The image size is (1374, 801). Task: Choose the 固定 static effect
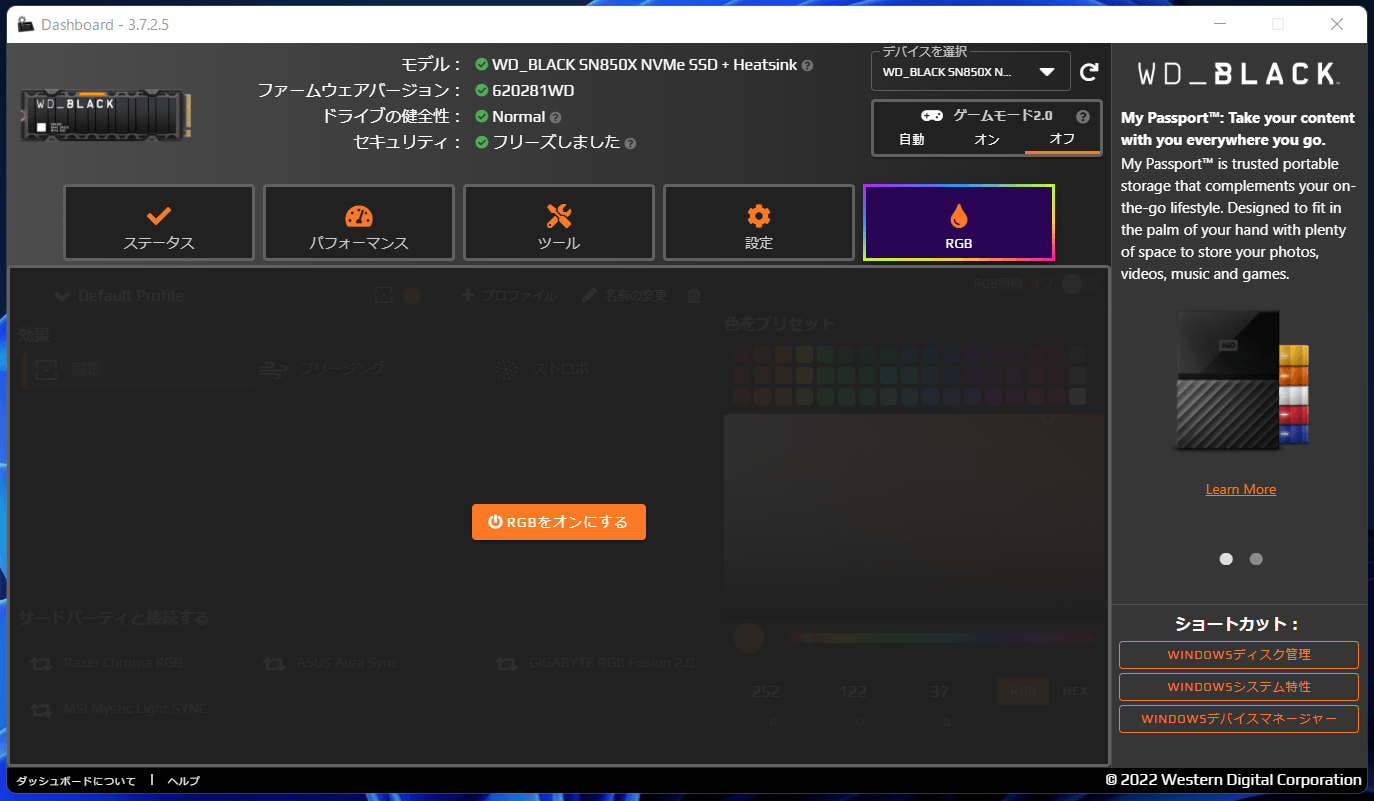138,369
